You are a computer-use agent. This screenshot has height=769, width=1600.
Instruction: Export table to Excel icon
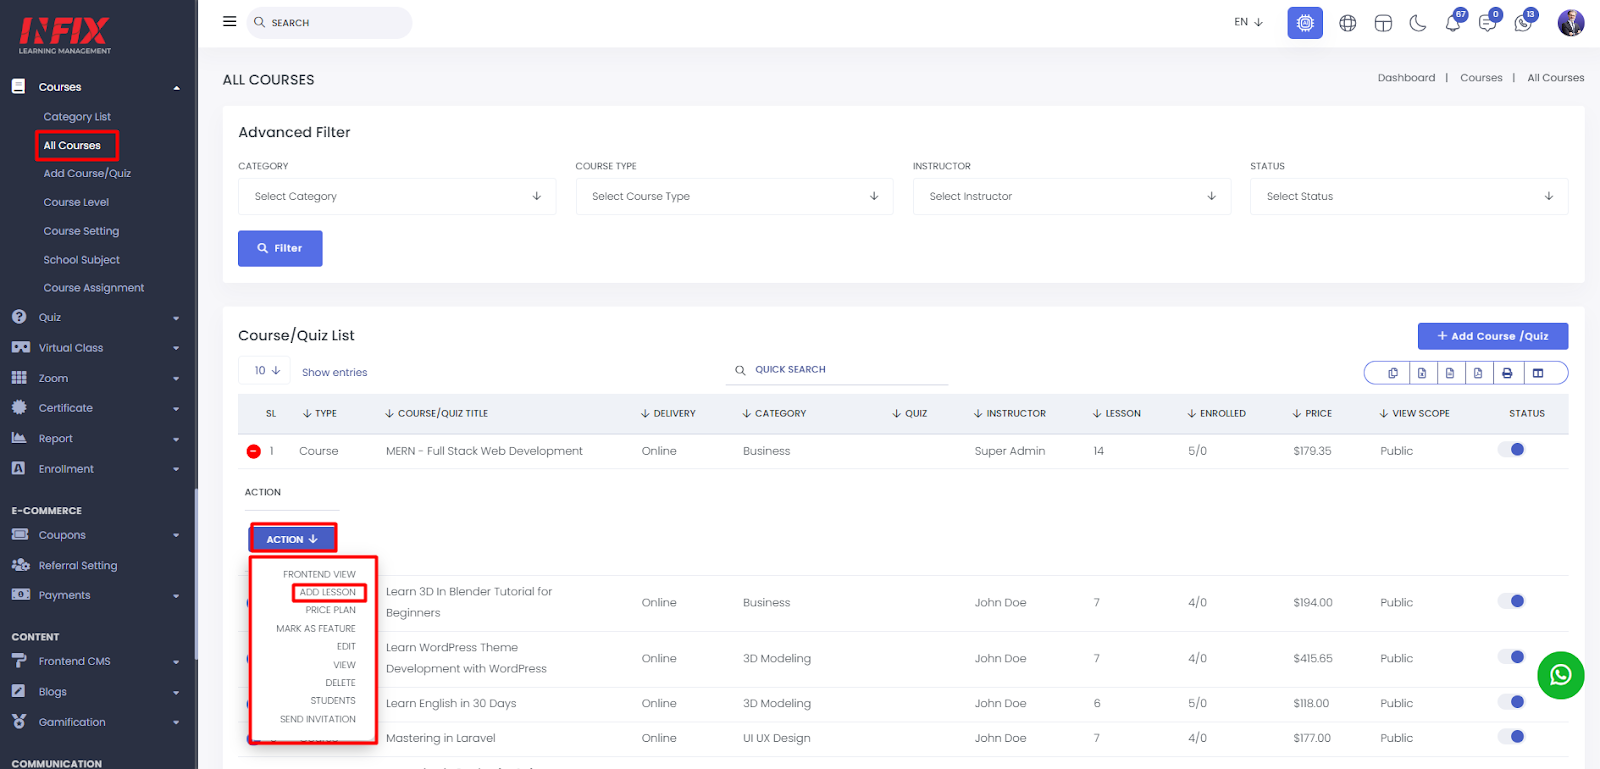pos(1422,373)
